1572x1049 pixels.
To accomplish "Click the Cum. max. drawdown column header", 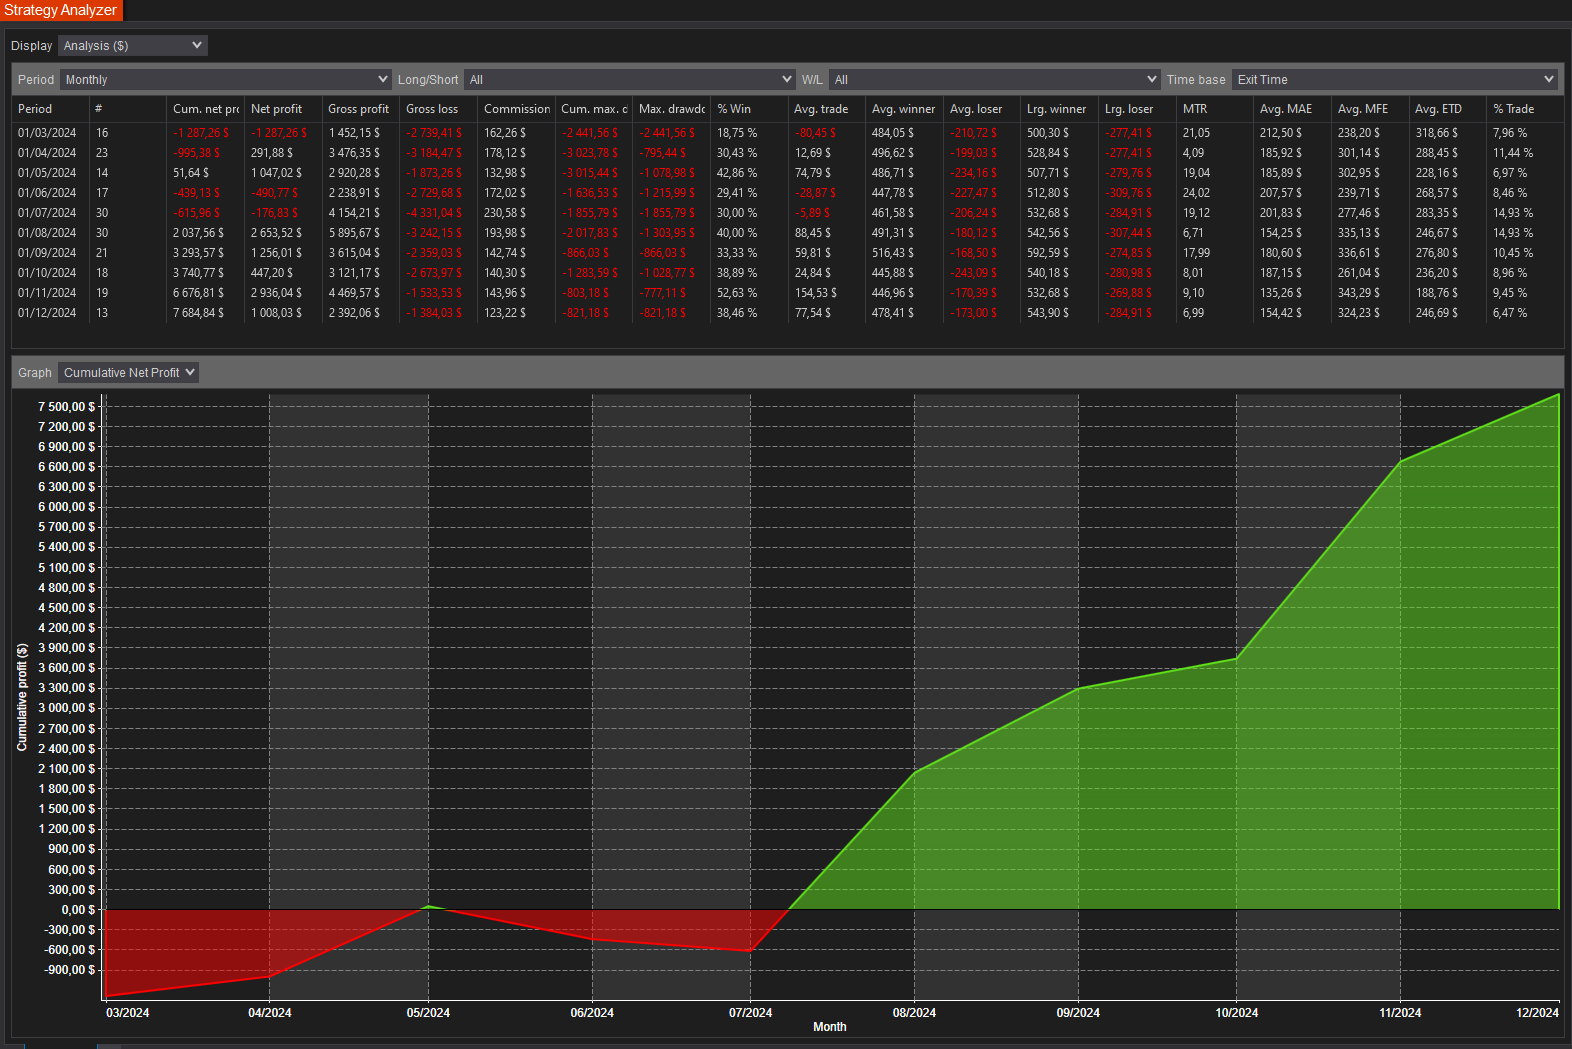I will [x=594, y=109].
